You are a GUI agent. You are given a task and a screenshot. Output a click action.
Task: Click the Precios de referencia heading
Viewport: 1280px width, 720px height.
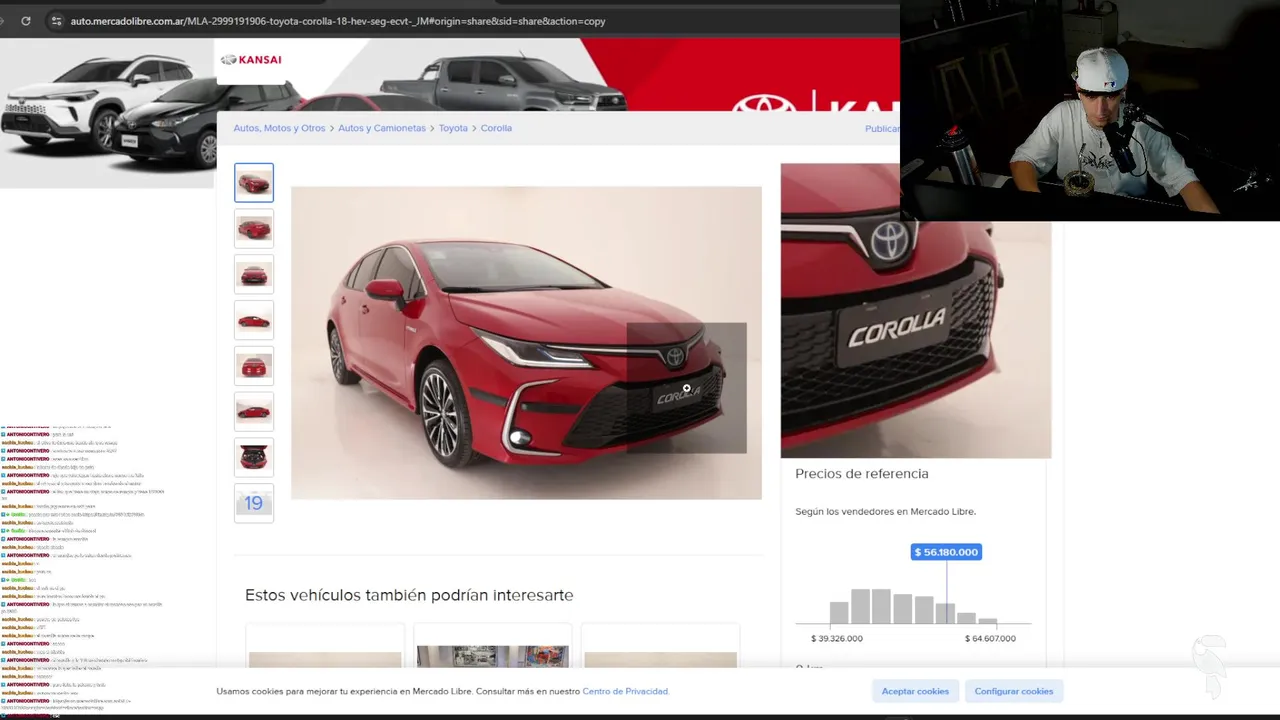pos(862,474)
